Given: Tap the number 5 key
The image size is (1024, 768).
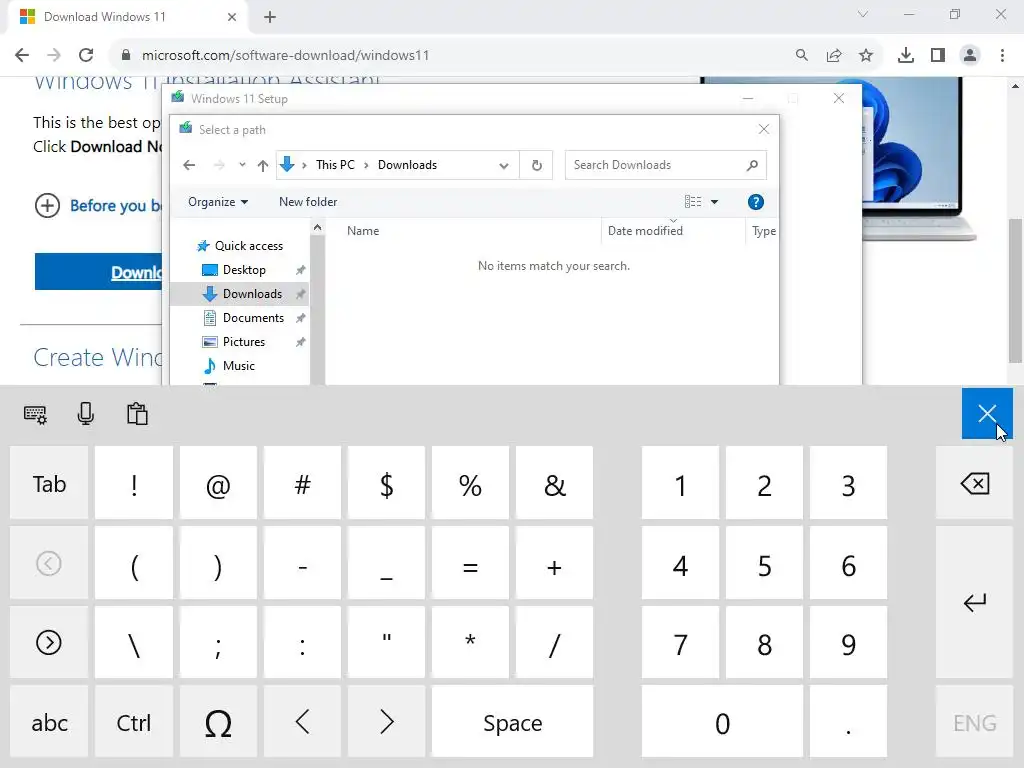Looking at the screenshot, I should pyautogui.click(x=764, y=563).
